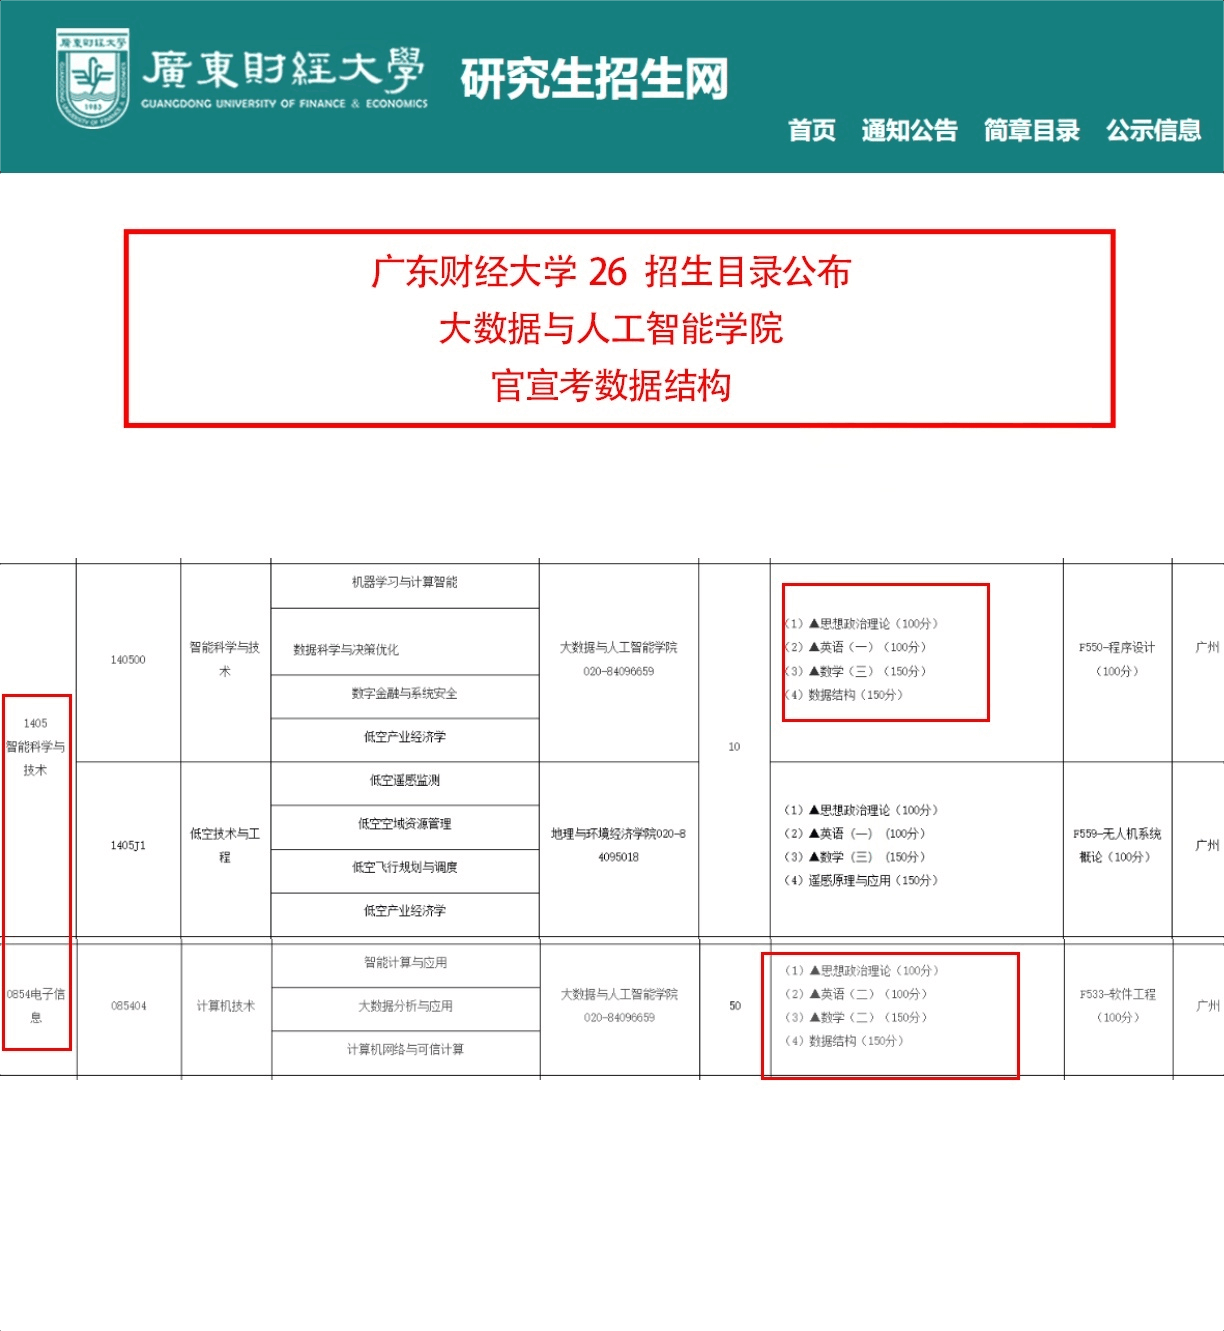Select the 大数据分析与应用 research direction
Image resolution: width=1224 pixels, height=1331 pixels.
click(x=405, y=1006)
